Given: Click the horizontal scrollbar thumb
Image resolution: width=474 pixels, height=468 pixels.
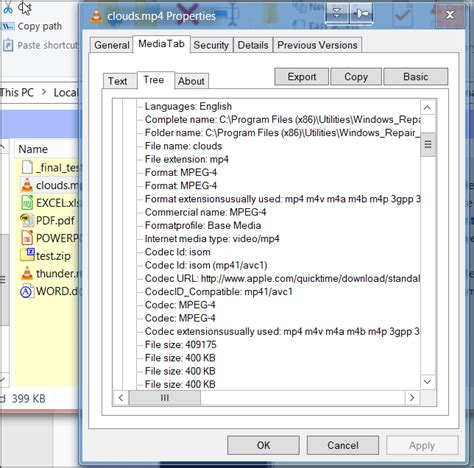Looking at the screenshot, I should 165,398.
